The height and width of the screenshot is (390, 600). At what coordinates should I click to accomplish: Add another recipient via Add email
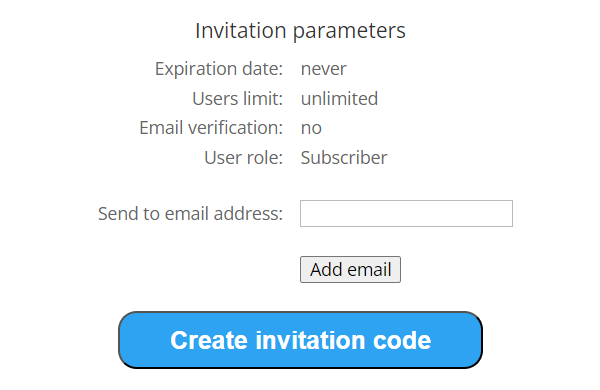[x=350, y=269]
